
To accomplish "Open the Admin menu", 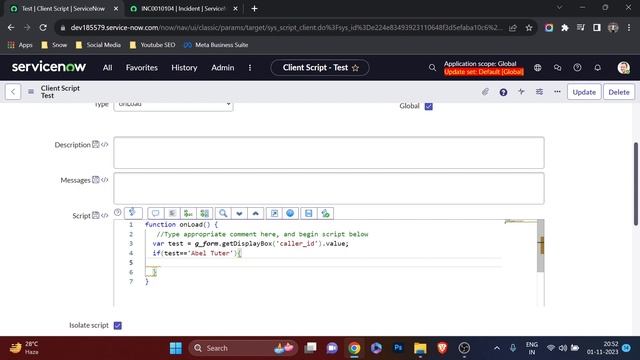I will 222,68.
